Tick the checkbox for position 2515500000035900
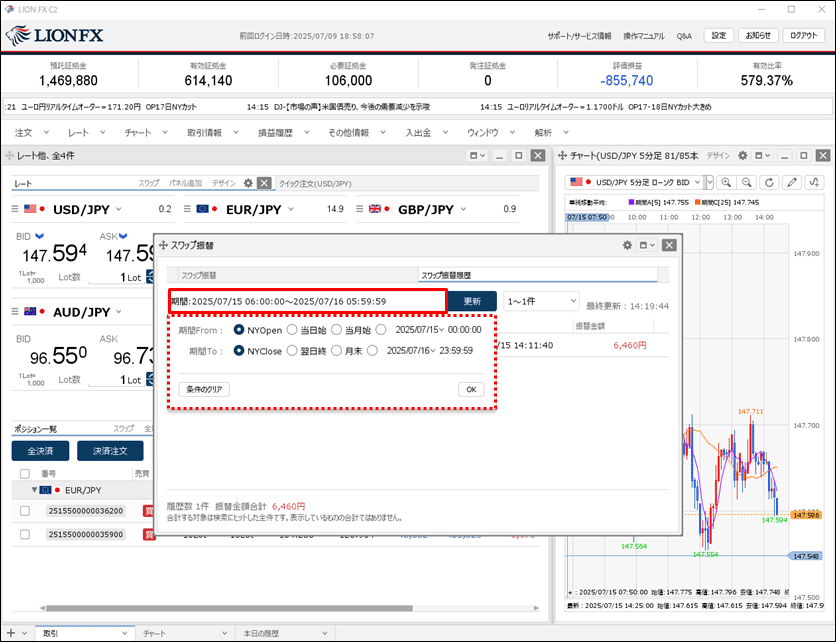Screen dimensions: 836x642 25,534
